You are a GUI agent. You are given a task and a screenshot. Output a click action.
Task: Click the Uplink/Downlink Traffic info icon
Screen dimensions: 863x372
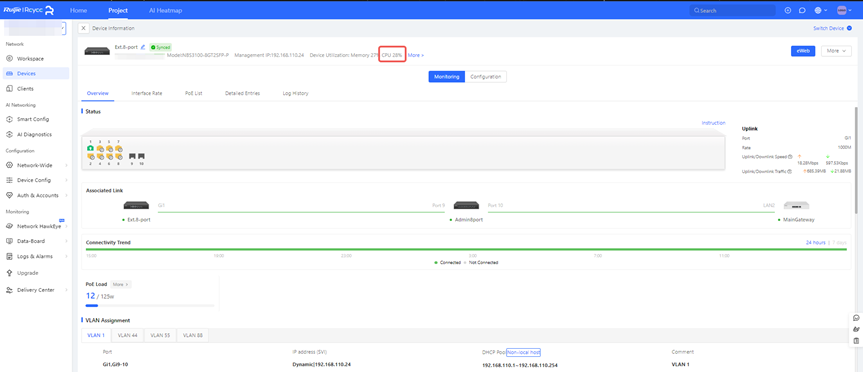pos(789,172)
